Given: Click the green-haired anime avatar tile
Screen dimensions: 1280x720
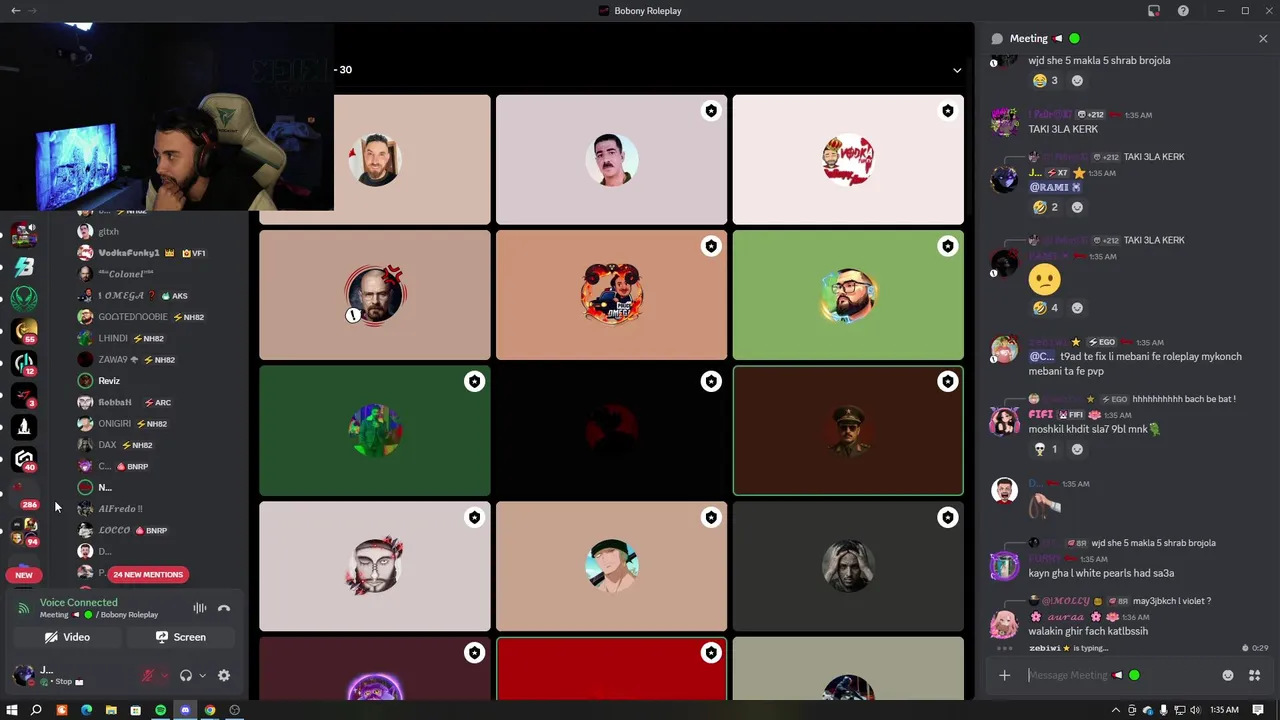Looking at the screenshot, I should pyautogui.click(x=611, y=566).
